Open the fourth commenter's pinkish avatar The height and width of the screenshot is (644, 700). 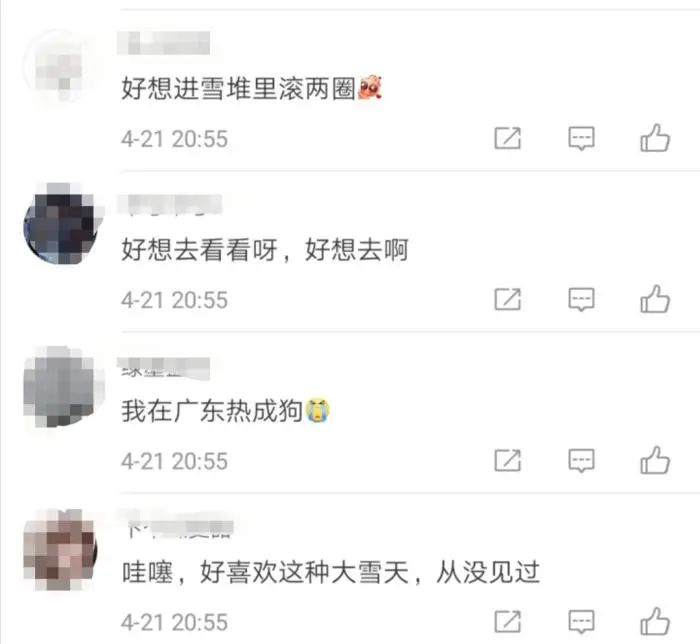click(x=60, y=549)
